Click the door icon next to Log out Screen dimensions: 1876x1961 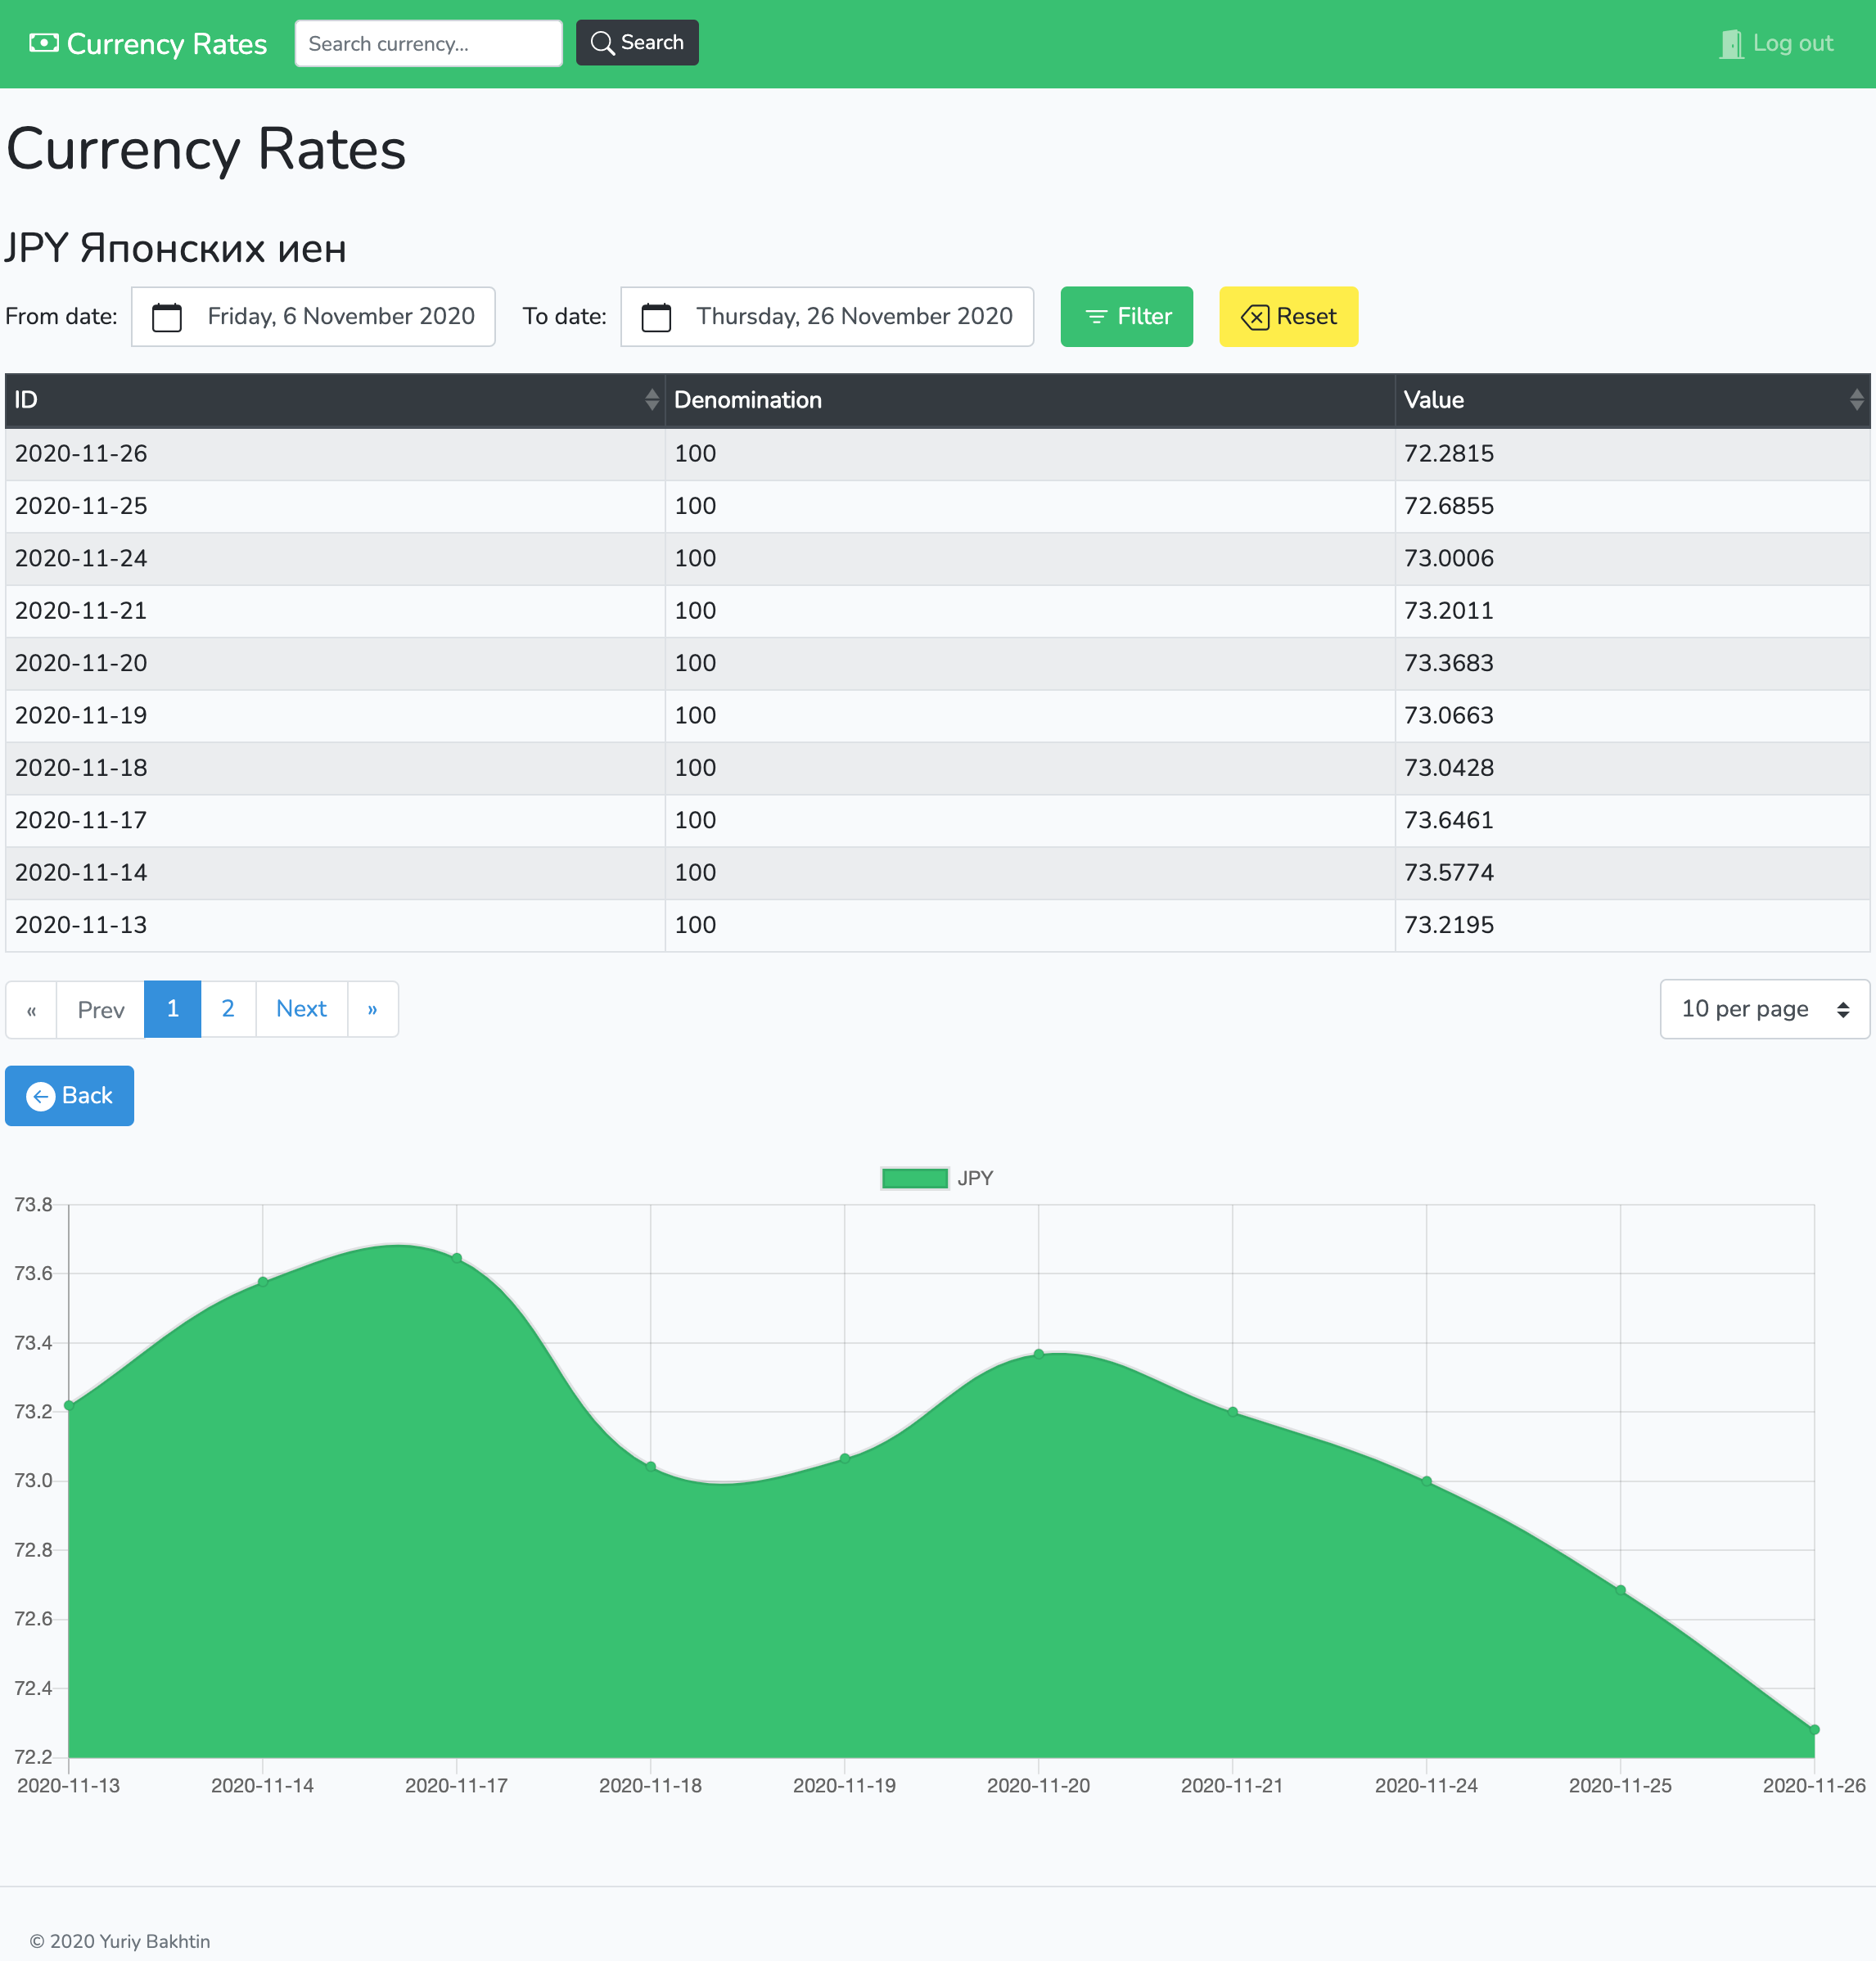[x=1731, y=44]
